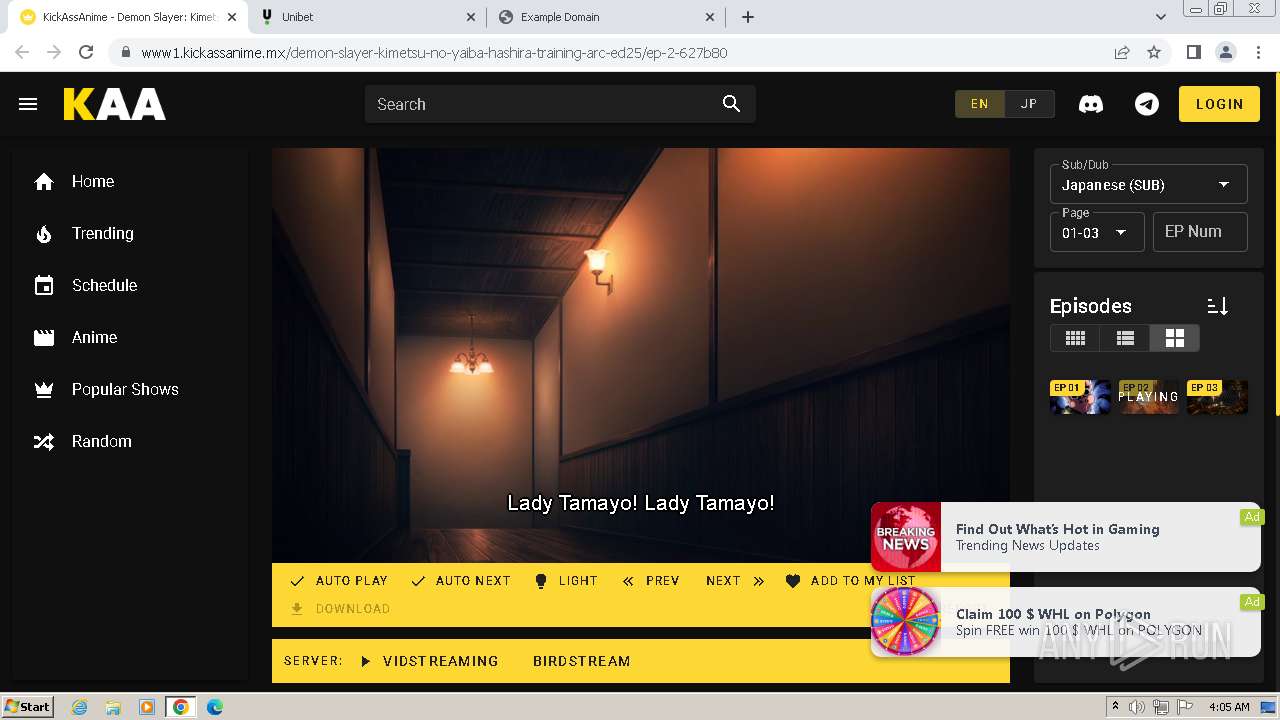
Task: Switch language to EN
Action: (980, 104)
